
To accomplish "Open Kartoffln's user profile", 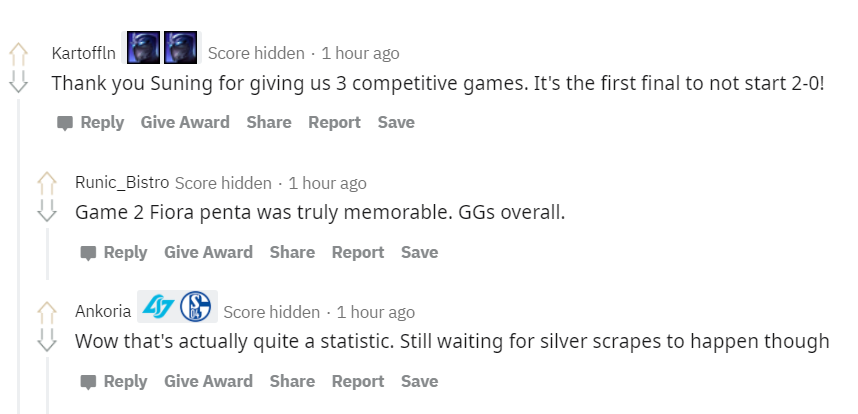I will pyautogui.click(x=84, y=53).
